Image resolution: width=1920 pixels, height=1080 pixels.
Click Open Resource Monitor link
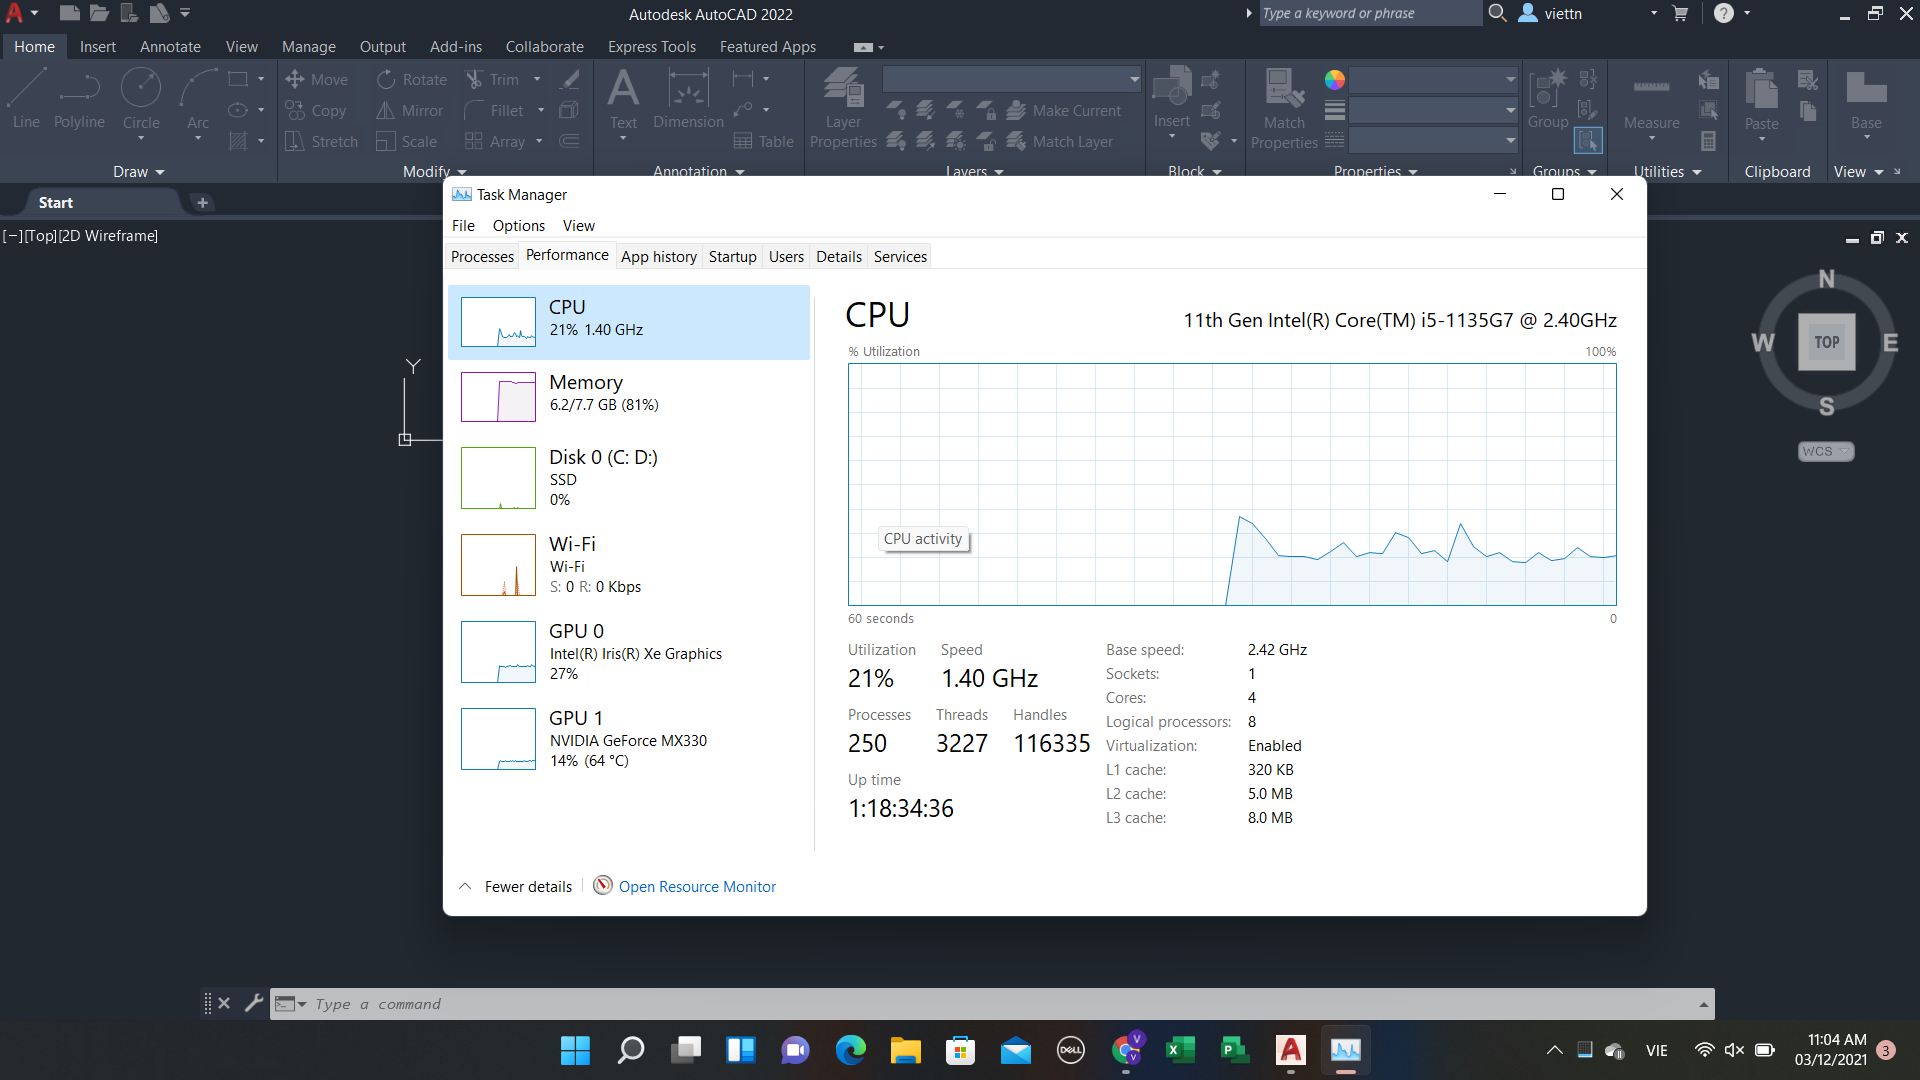697,886
